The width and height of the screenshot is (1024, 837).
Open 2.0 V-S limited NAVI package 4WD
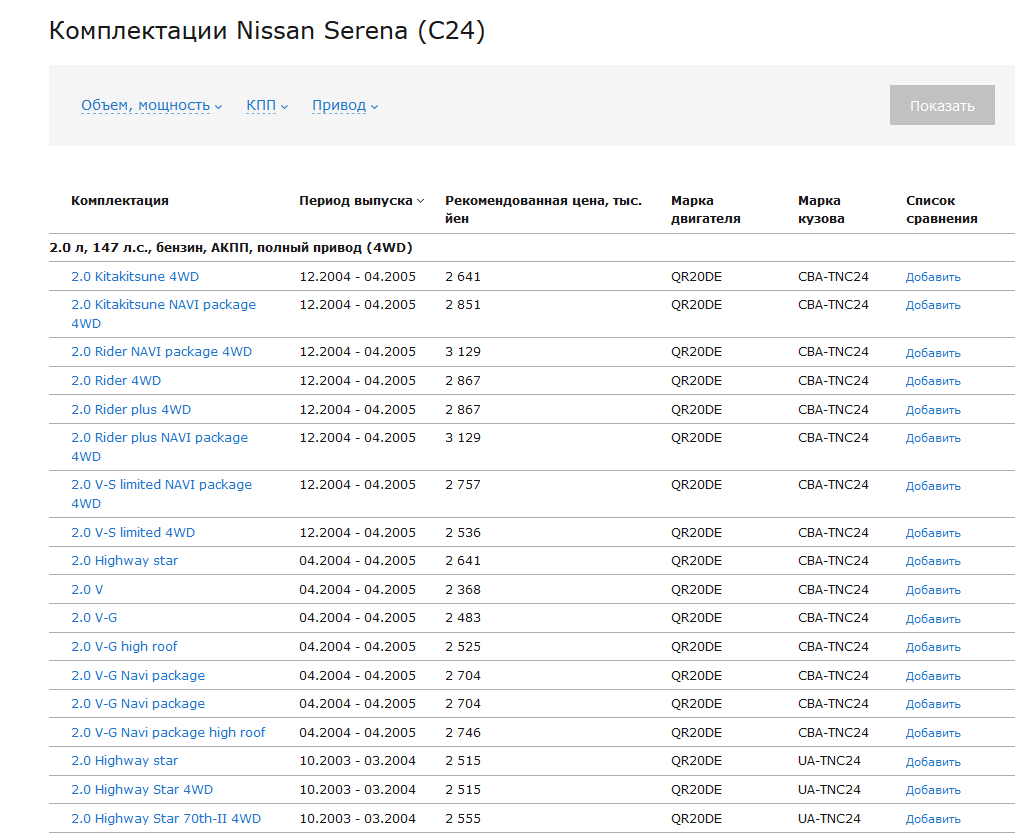tap(161, 494)
